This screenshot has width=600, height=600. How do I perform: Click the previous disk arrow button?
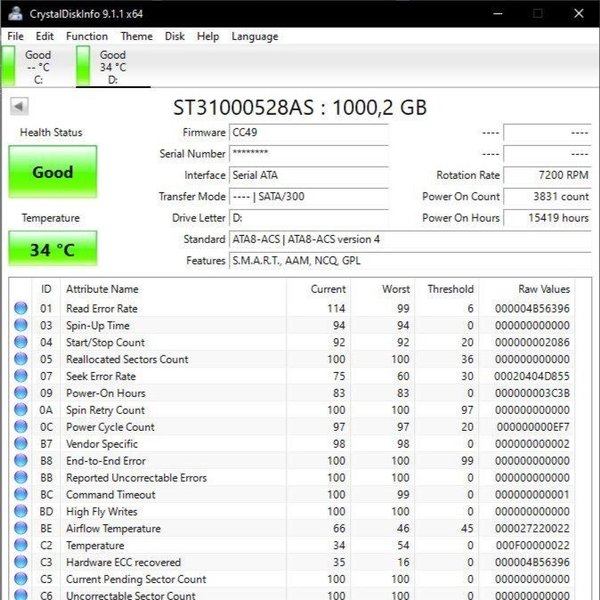click(20, 107)
